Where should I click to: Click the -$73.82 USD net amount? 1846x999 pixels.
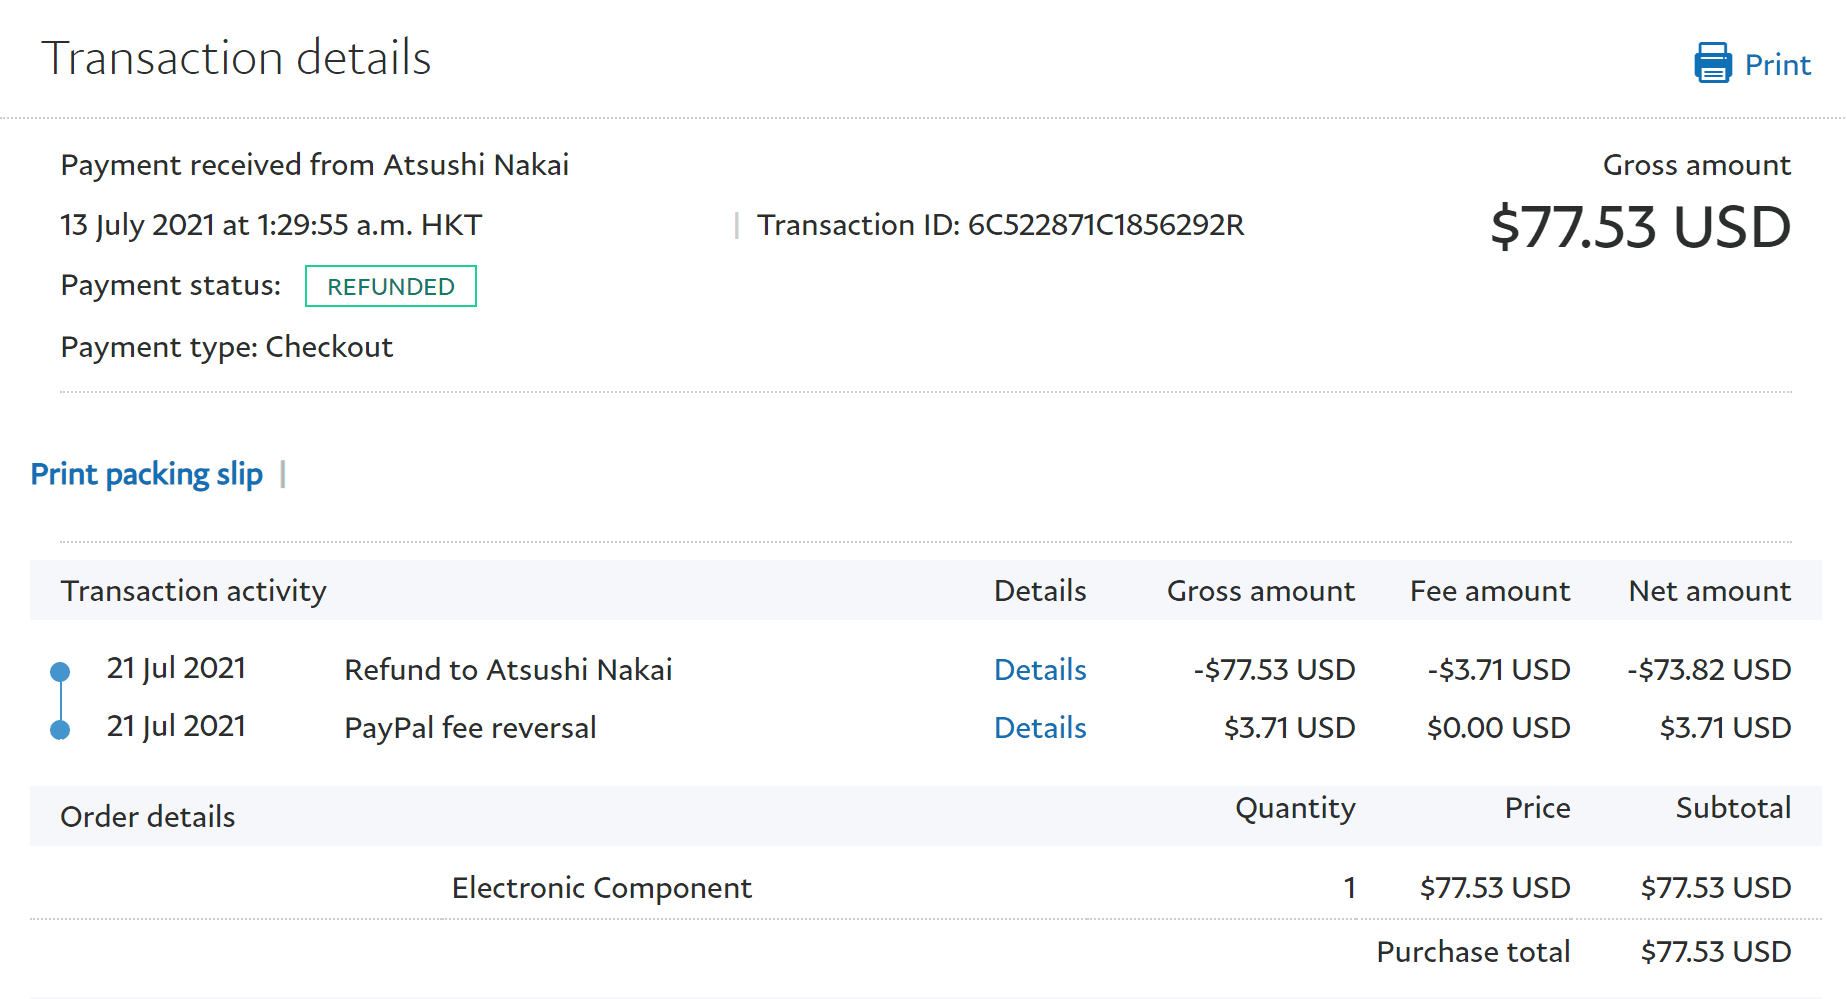pyautogui.click(x=1709, y=670)
